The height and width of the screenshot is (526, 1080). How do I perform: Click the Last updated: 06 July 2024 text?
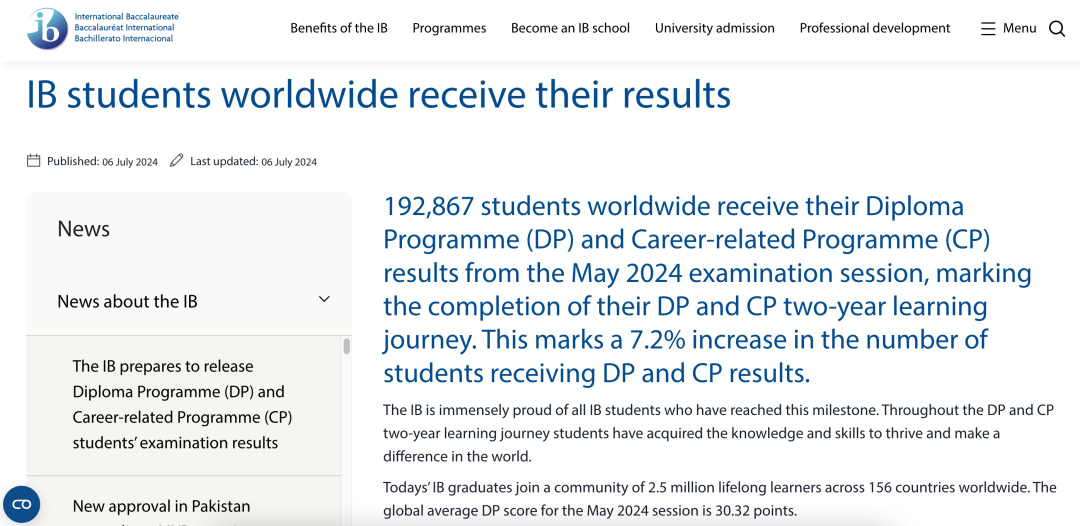pos(253,162)
